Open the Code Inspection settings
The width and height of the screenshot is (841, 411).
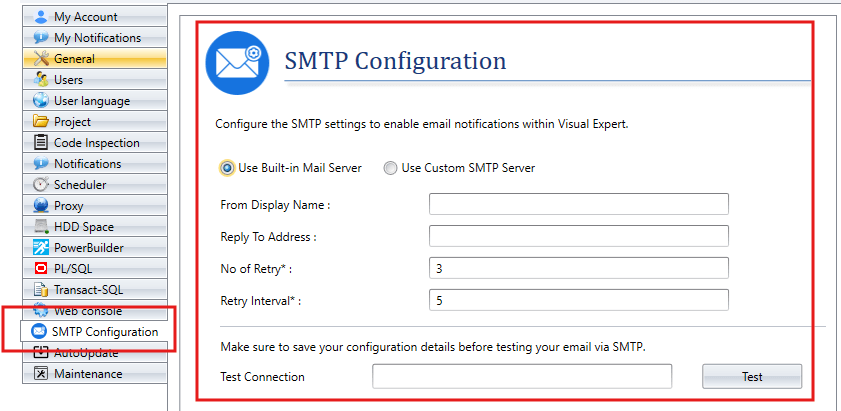coord(95,142)
